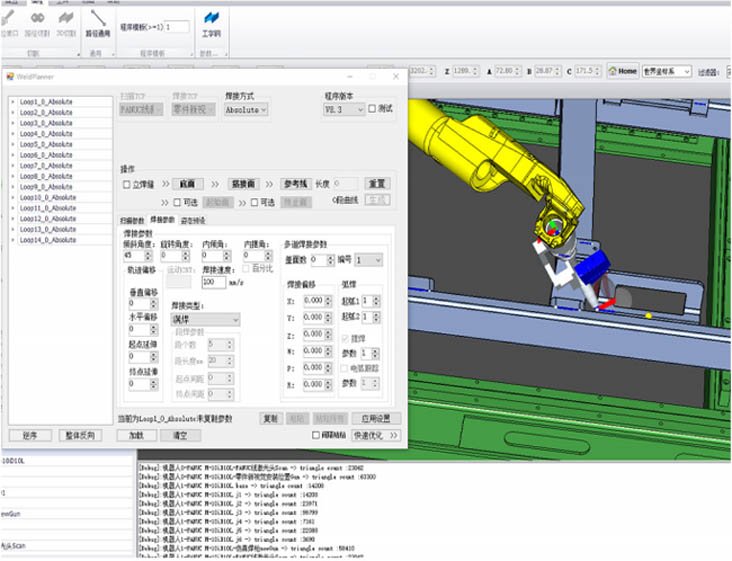Open the third tab after 焊接参数
Screen dimensions: 732x561
click(x=193, y=220)
